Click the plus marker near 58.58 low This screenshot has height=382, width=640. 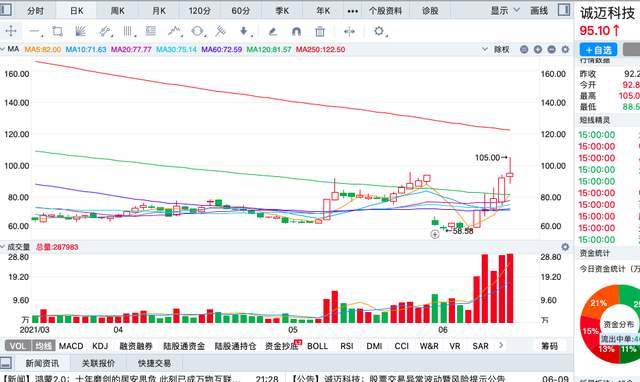[435, 234]
